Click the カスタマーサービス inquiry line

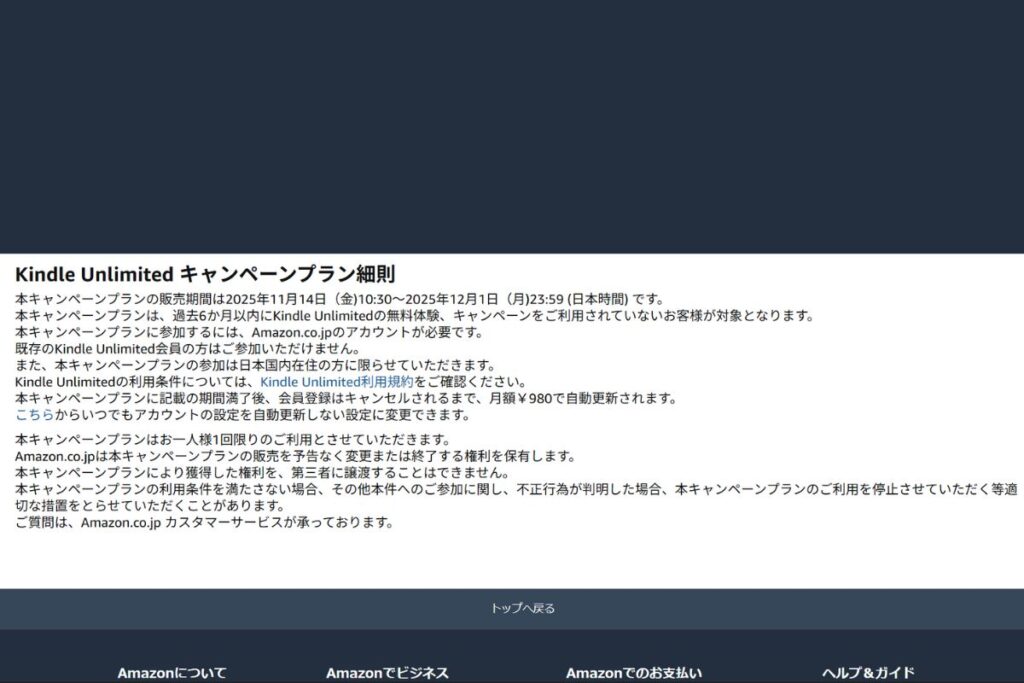pos(205,522)
